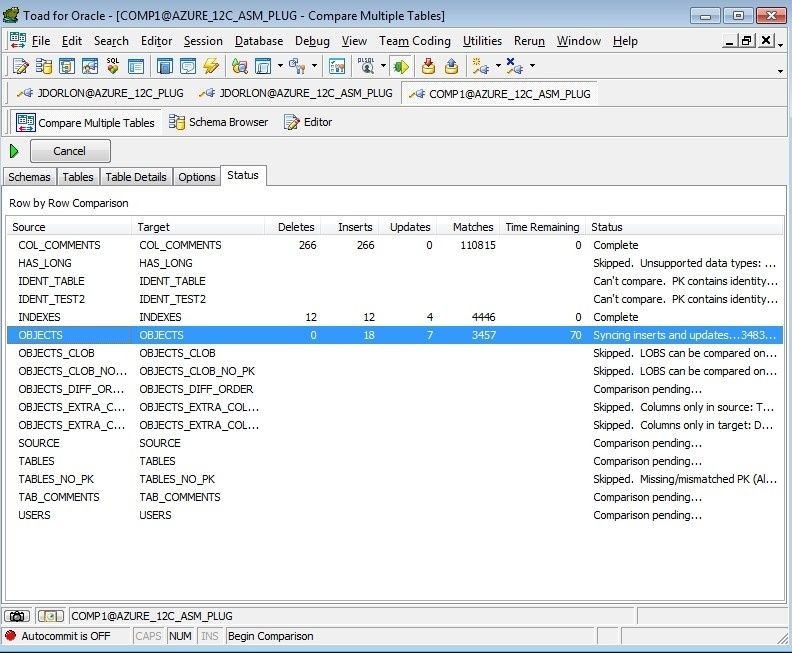
Task: Click the icon next to the camera in bottom bar
Action: pyautogui.click(x=50, y=616)
